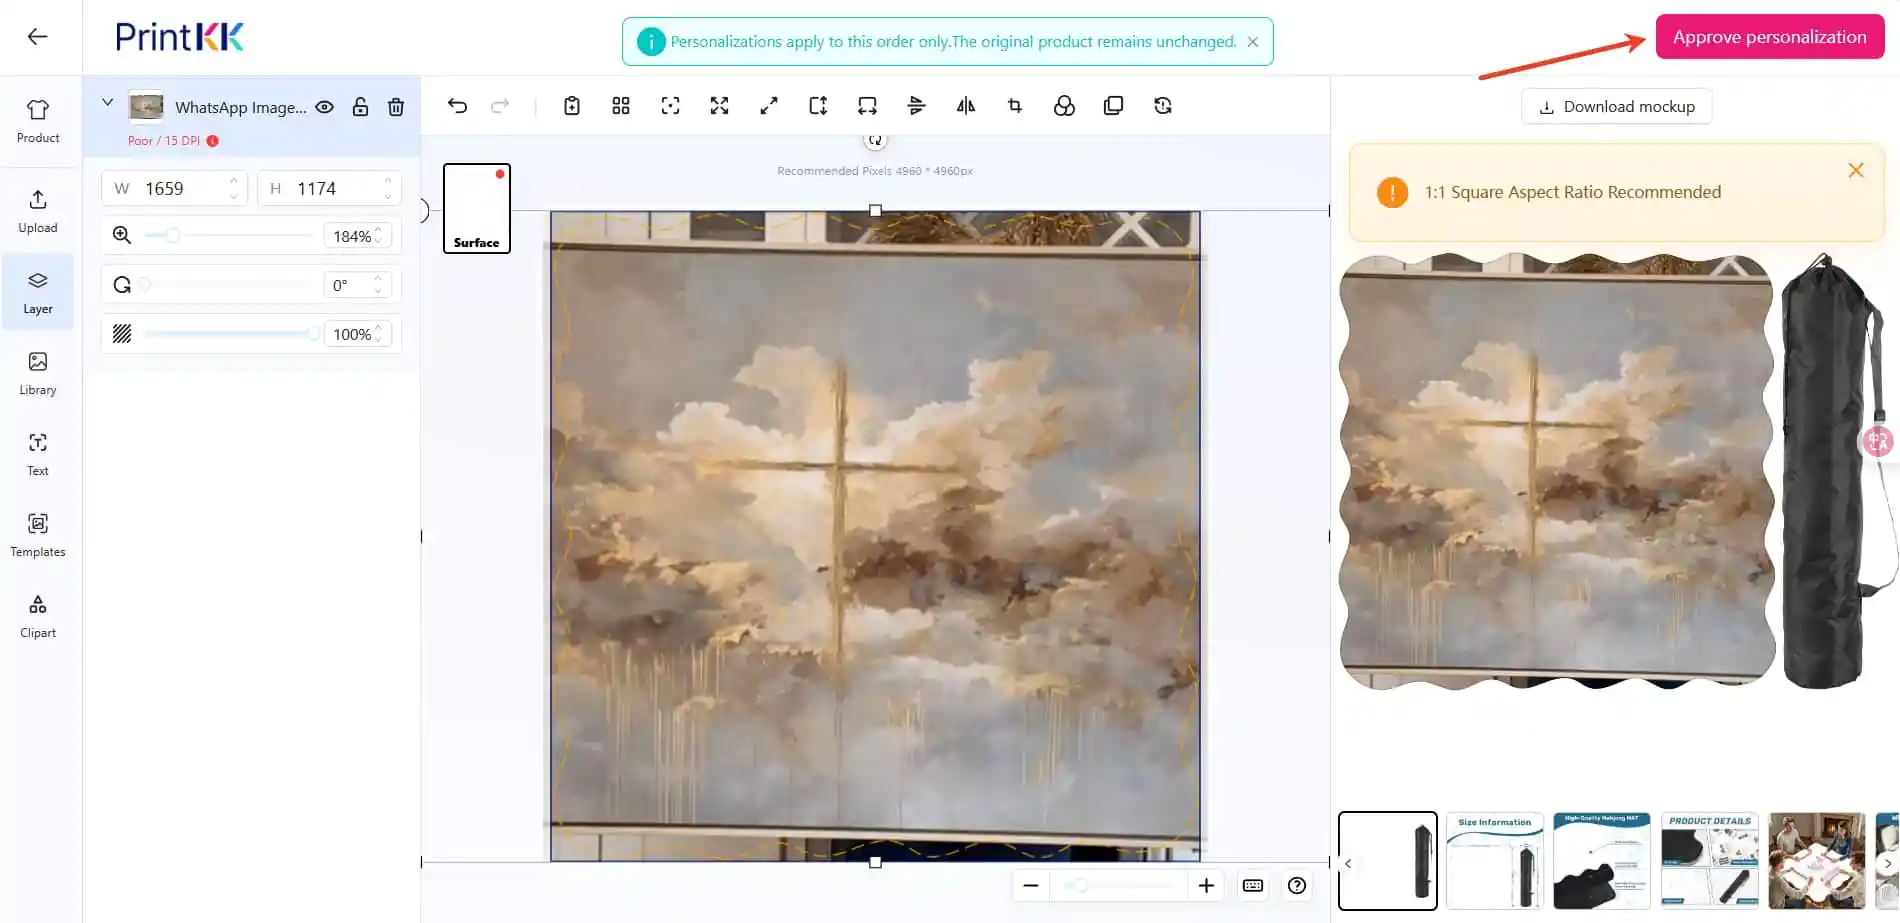Collapse the WhatsApp Image layer details

[x=108, y=103]
